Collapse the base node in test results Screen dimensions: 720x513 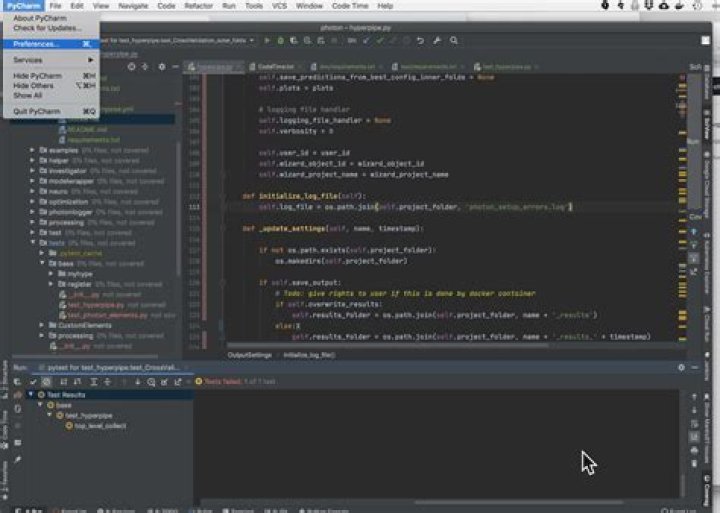point(40,405)
